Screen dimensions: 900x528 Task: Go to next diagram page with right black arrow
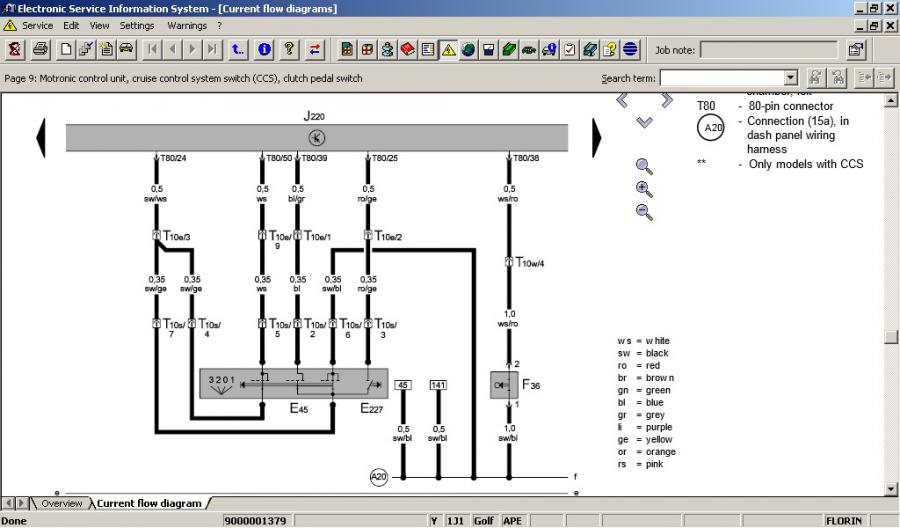pyautogui.click(x=598, y=136)
